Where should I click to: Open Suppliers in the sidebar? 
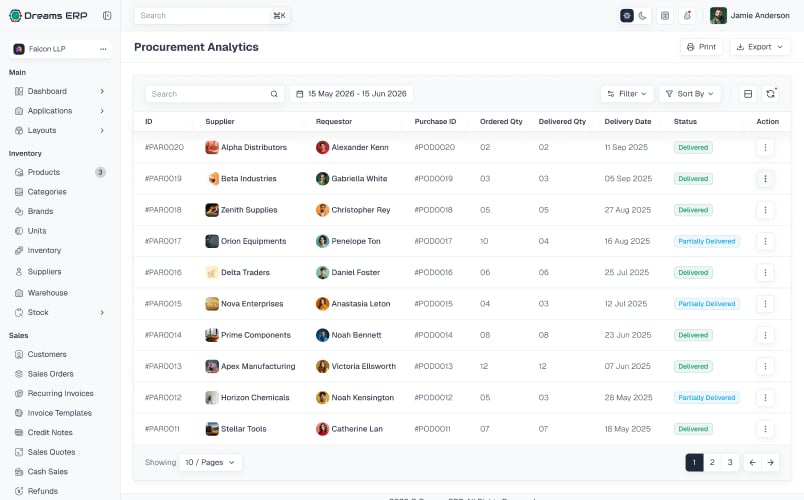coord(44,271)
